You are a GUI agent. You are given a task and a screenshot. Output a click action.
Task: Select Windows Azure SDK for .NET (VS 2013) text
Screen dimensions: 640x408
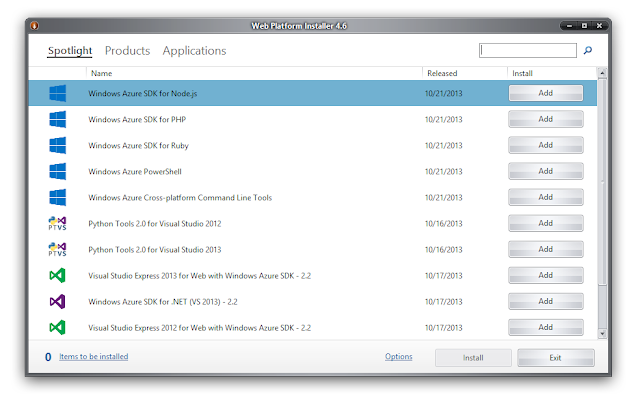click(x=163, y=302)
